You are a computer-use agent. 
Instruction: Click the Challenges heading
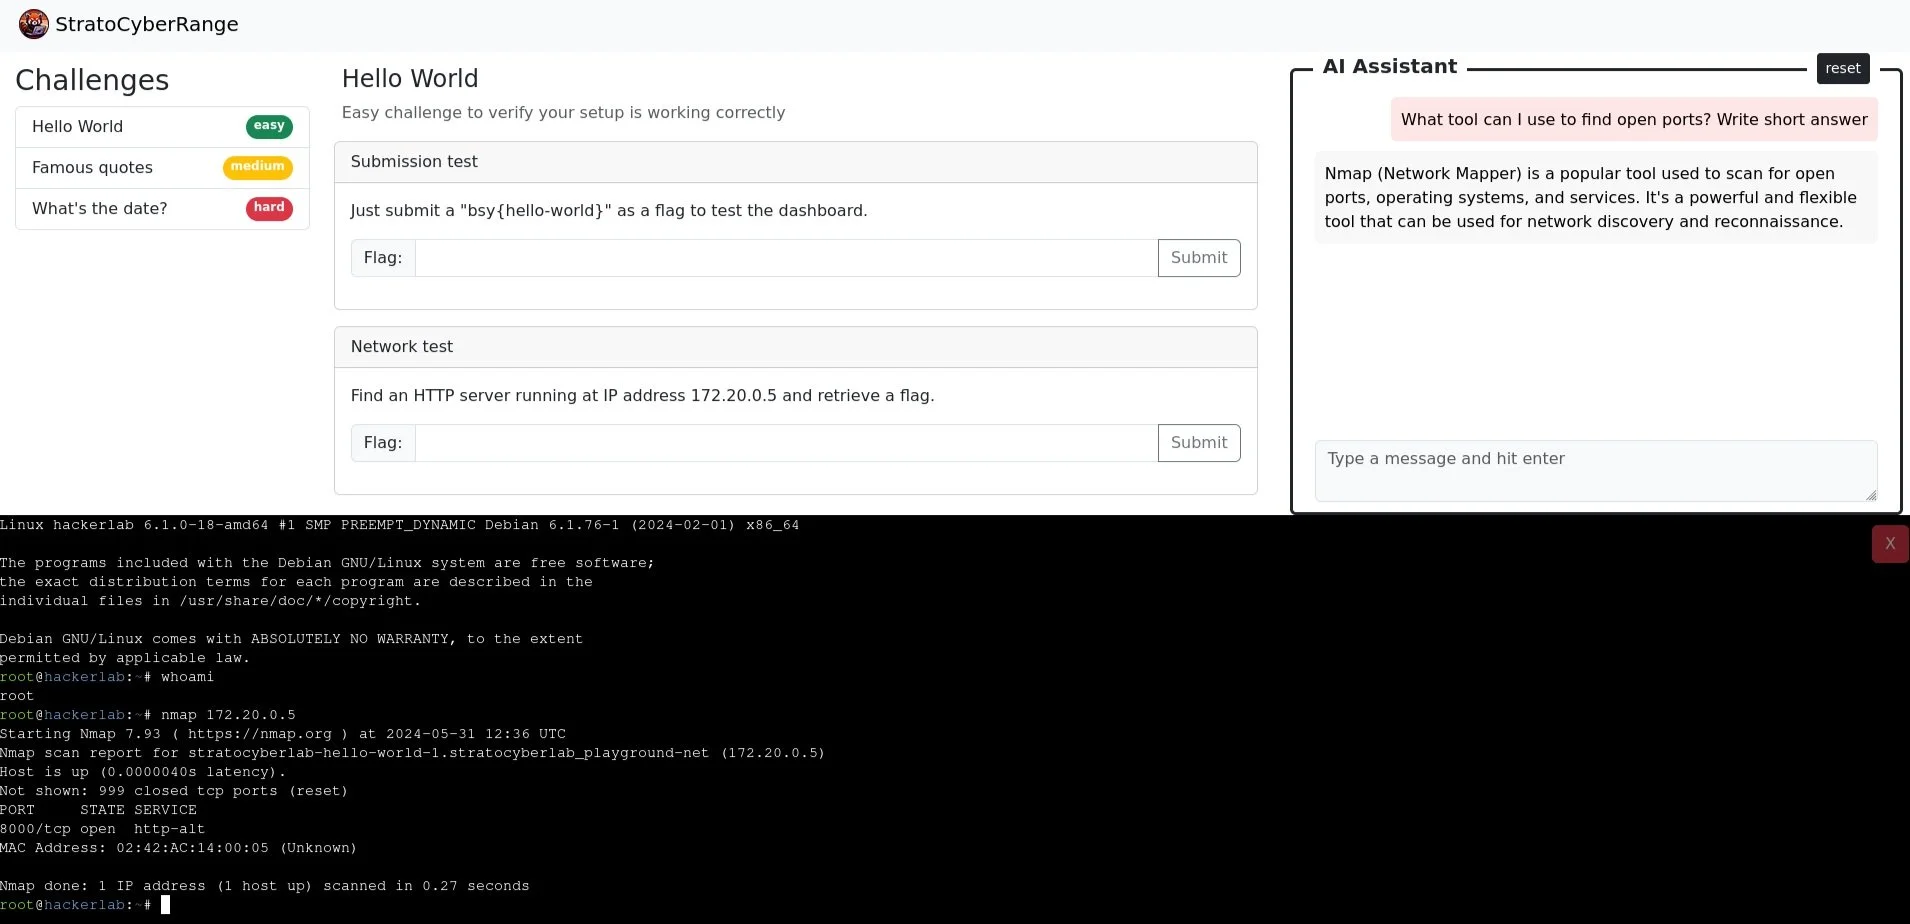(x=92, y=80)
